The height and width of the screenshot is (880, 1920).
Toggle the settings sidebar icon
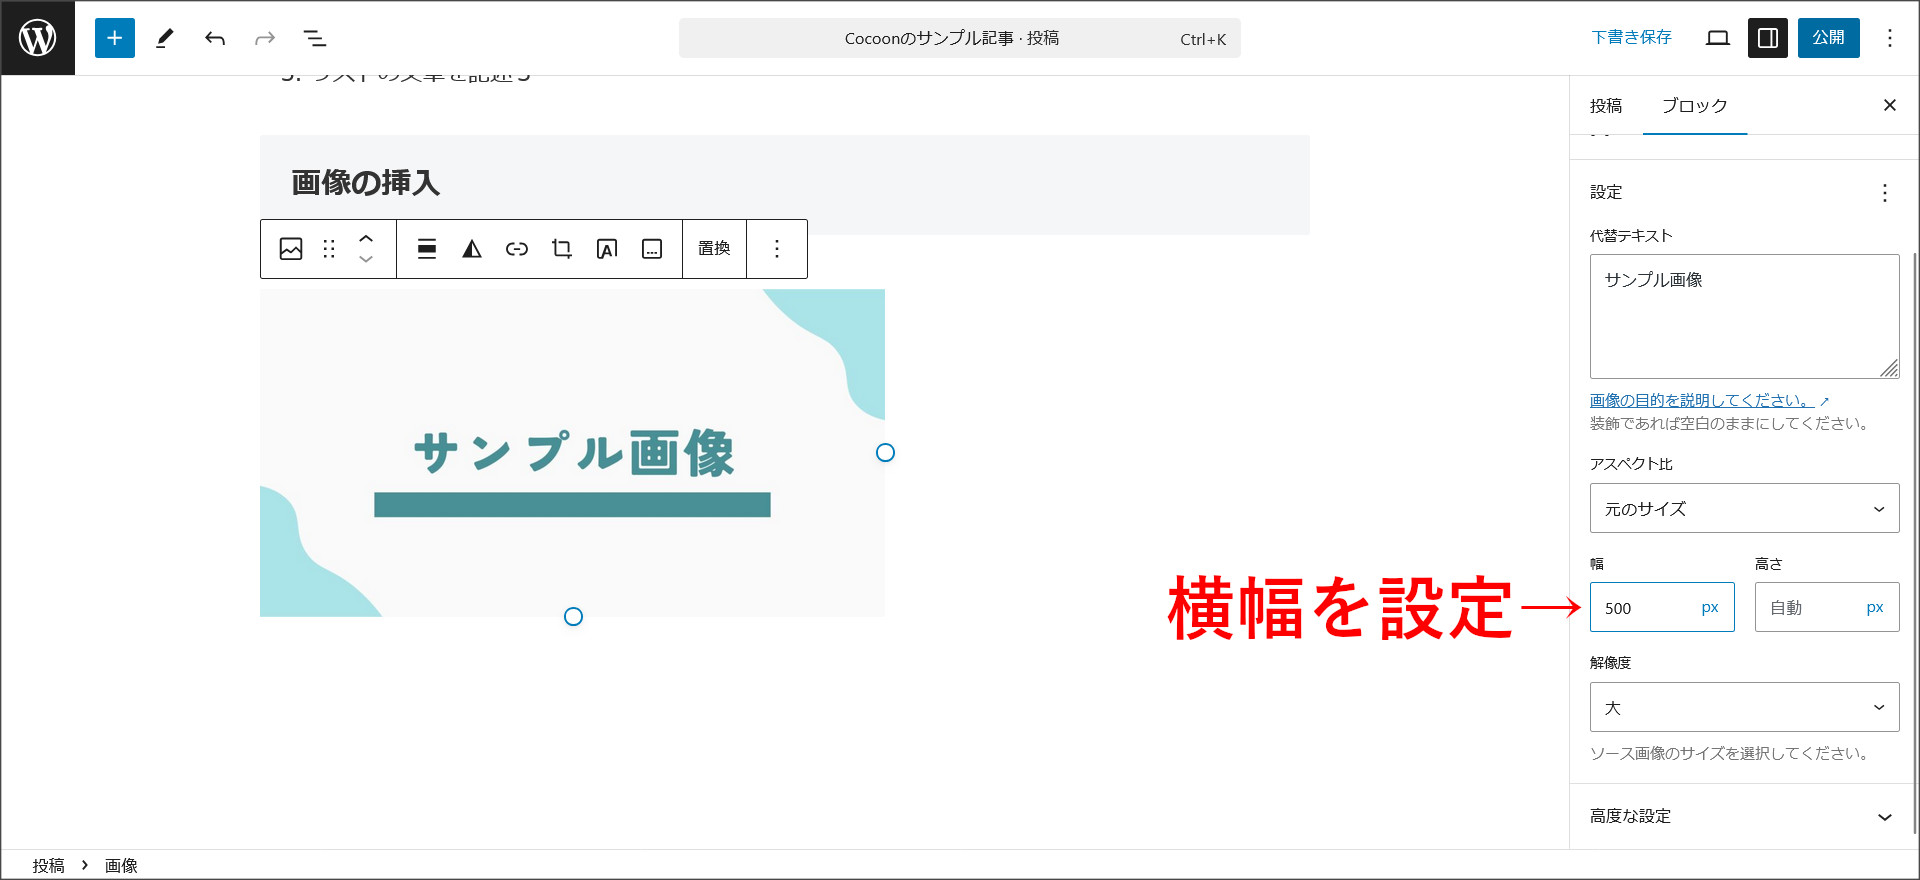coord(1768,38)
